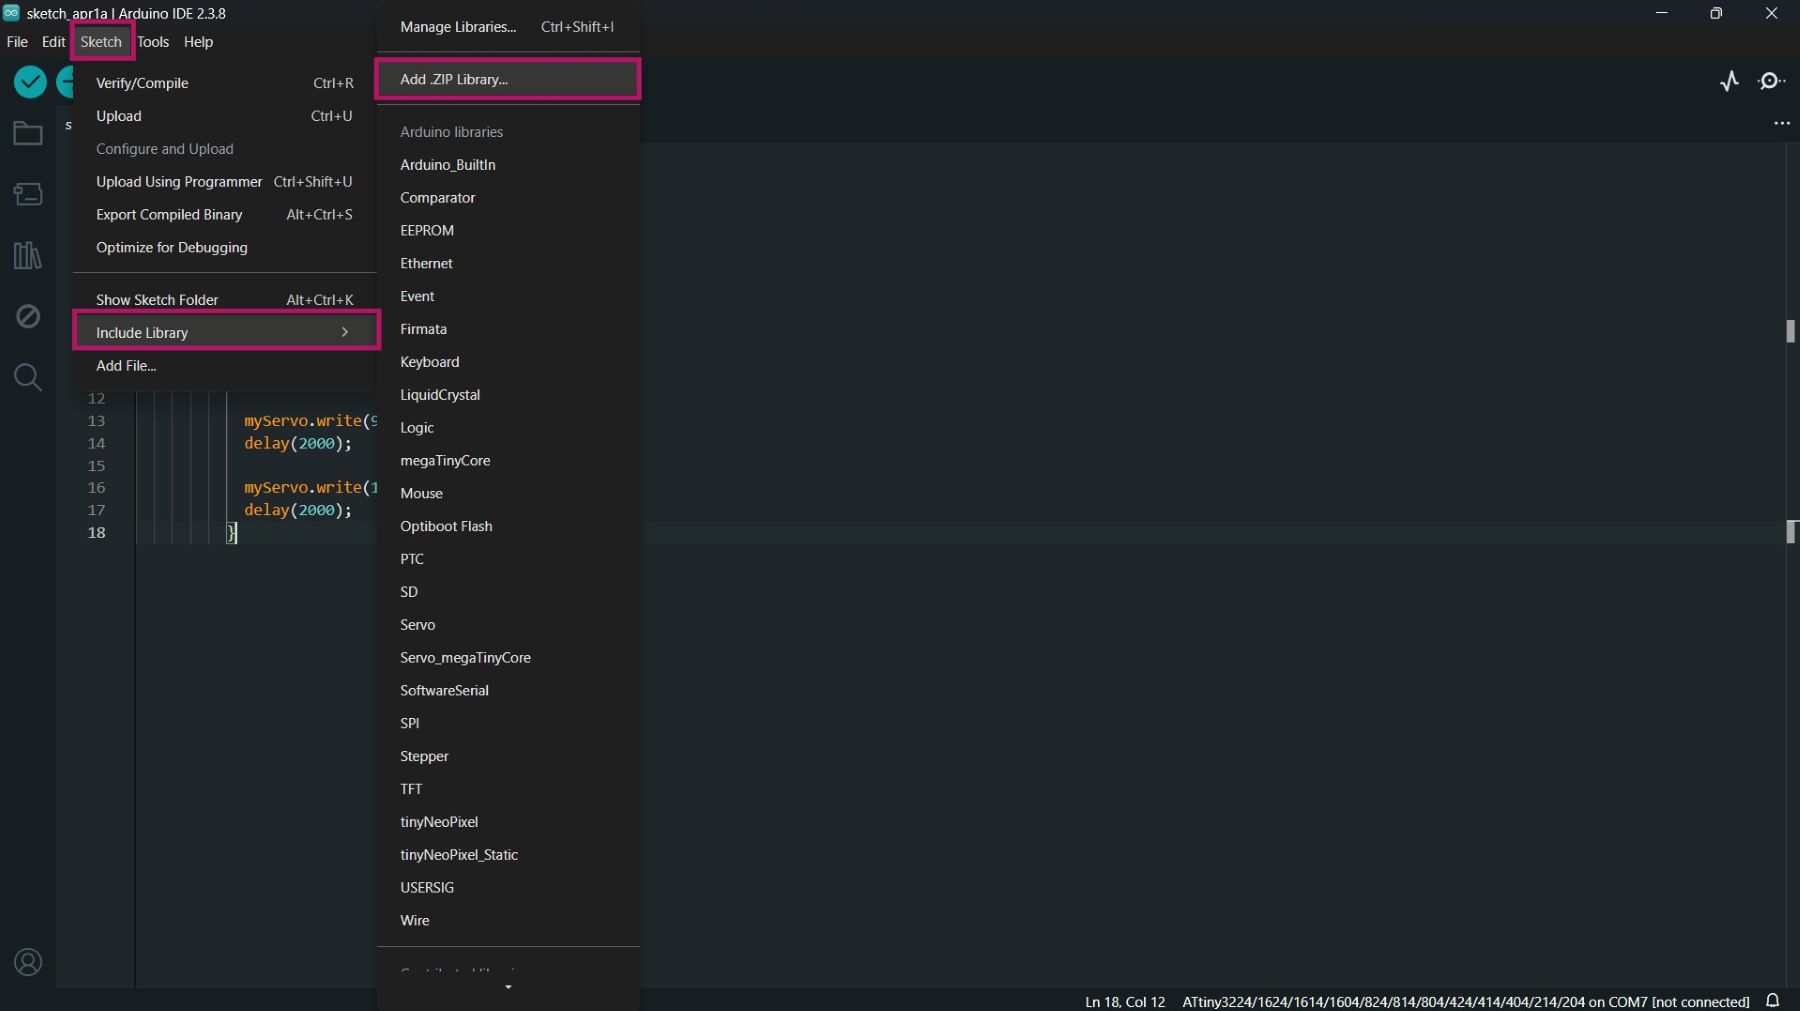1800x1011 pixels.
Task: Place cursor on the line 14 delay(2000); statement
Action: point(298,443)
